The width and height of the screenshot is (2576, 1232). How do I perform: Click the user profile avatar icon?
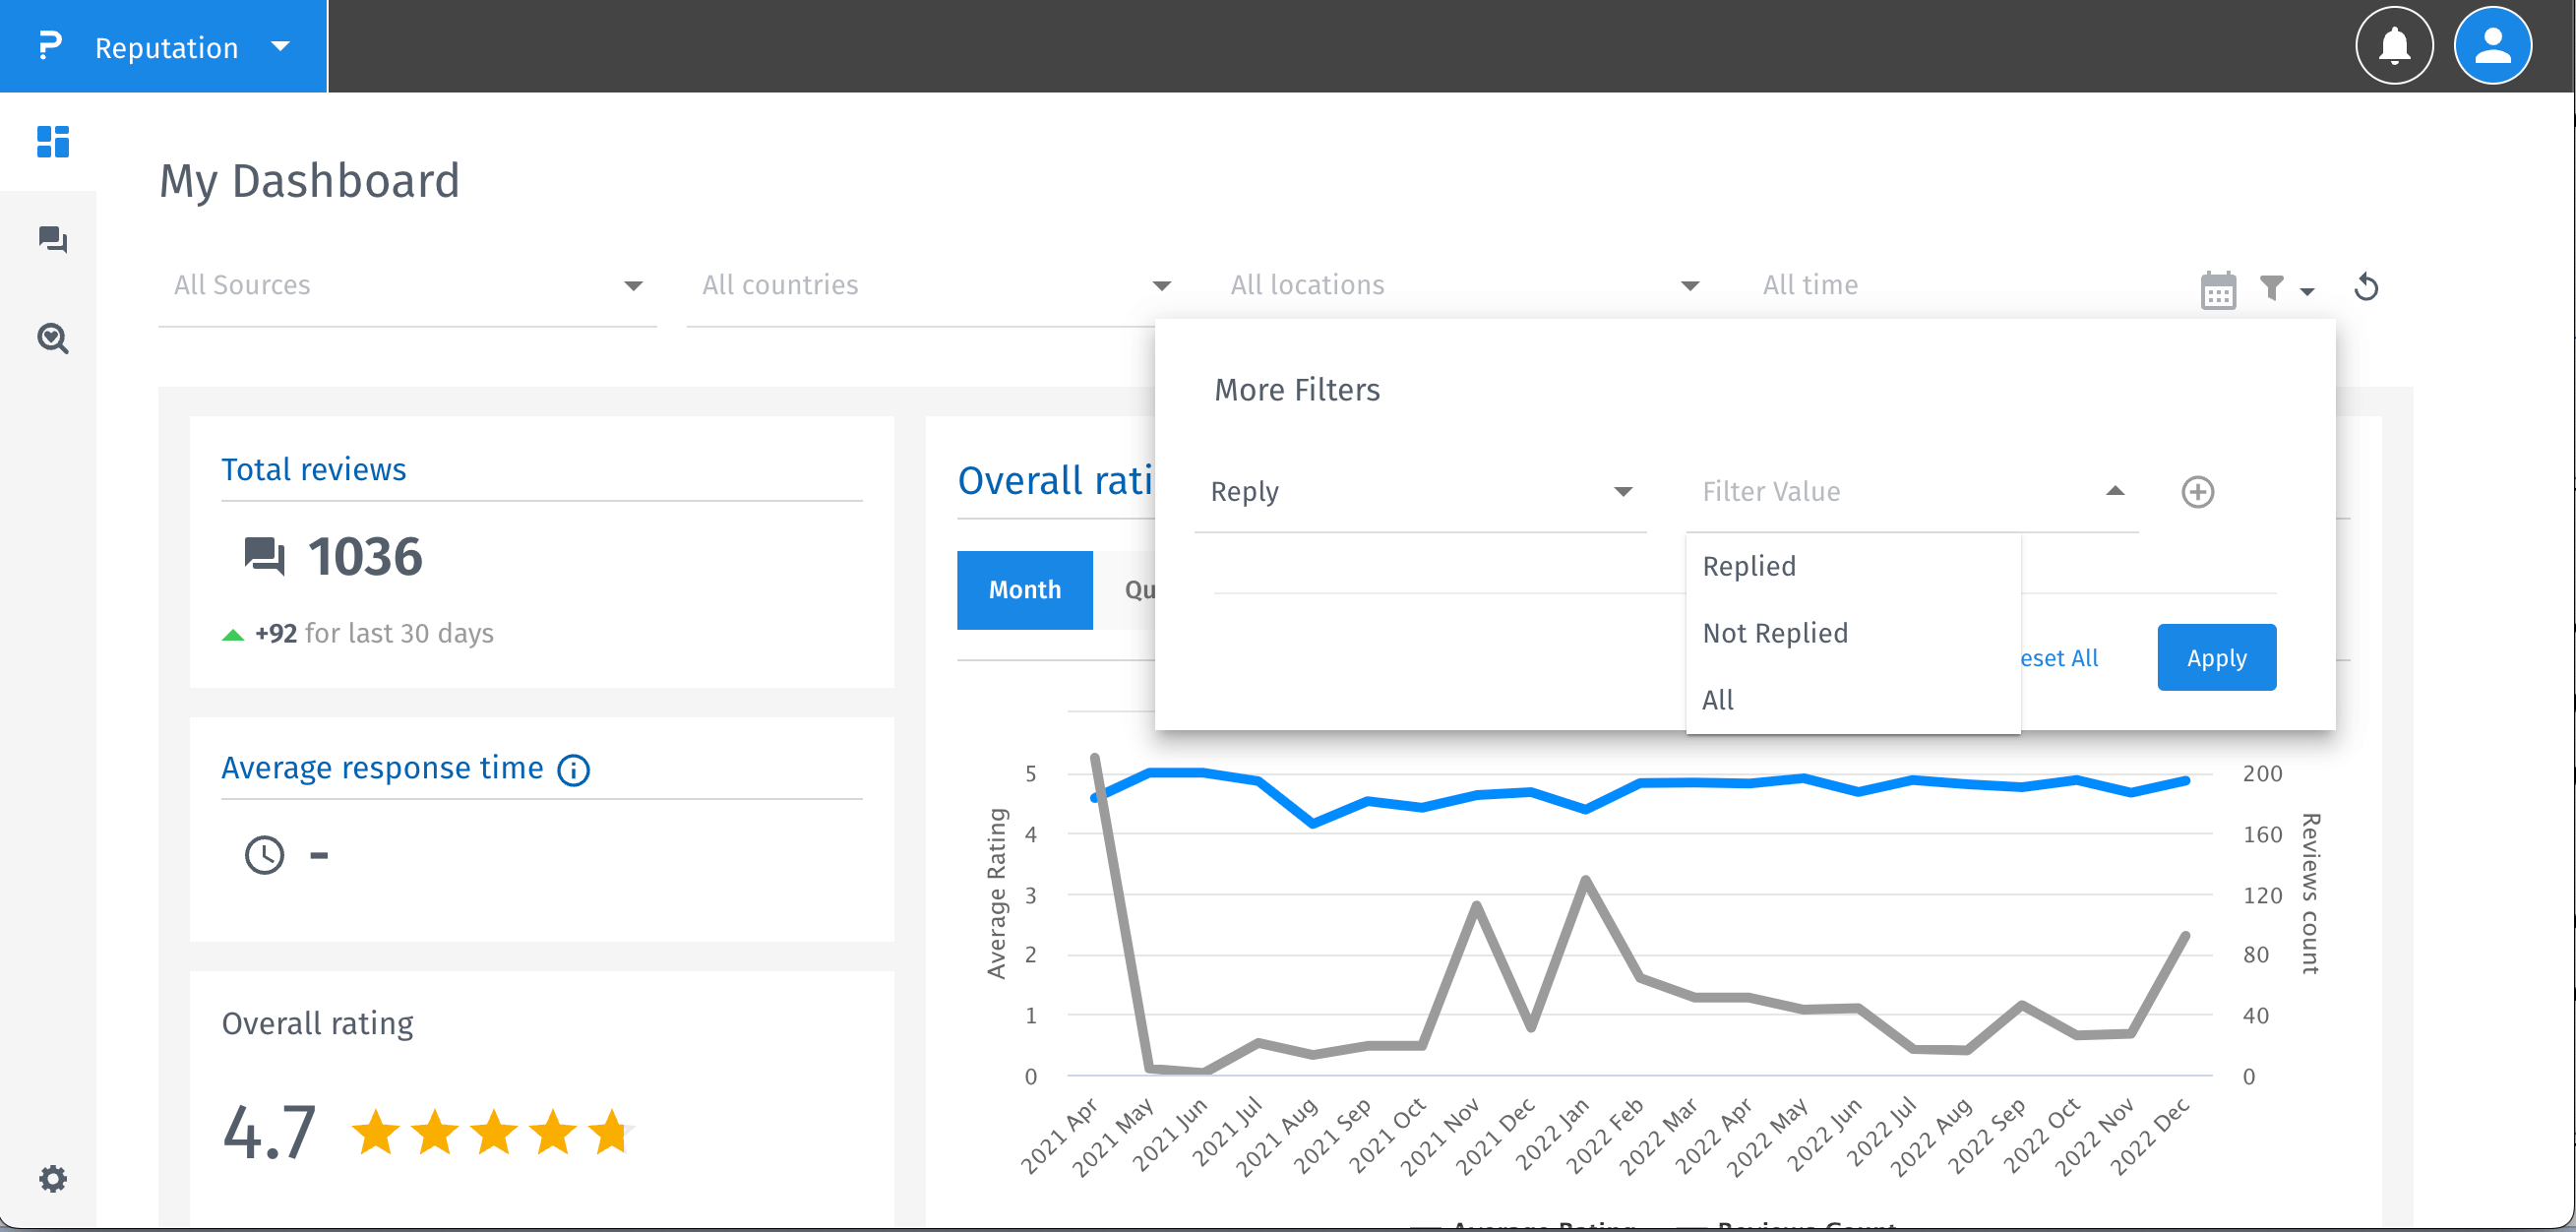[x=2492, y=46]
